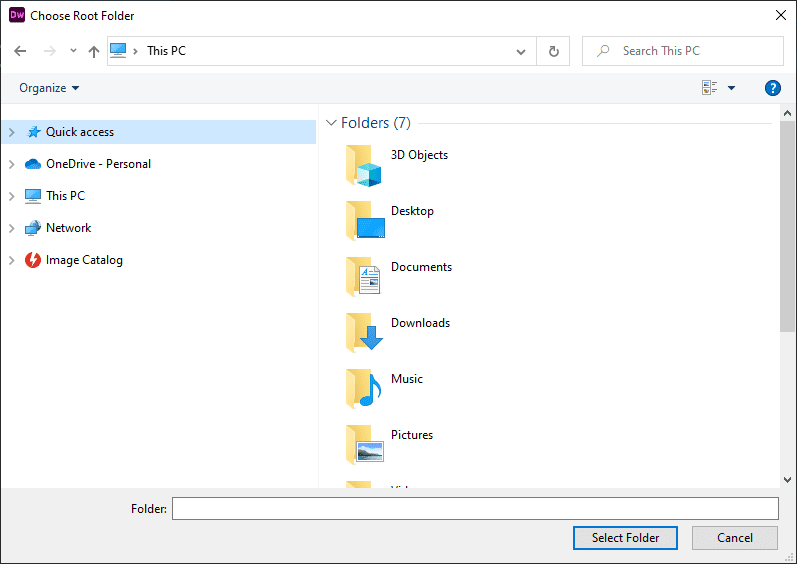Click the scrollbar up arrow
797x564 pixels.
(x=787, y=113)
